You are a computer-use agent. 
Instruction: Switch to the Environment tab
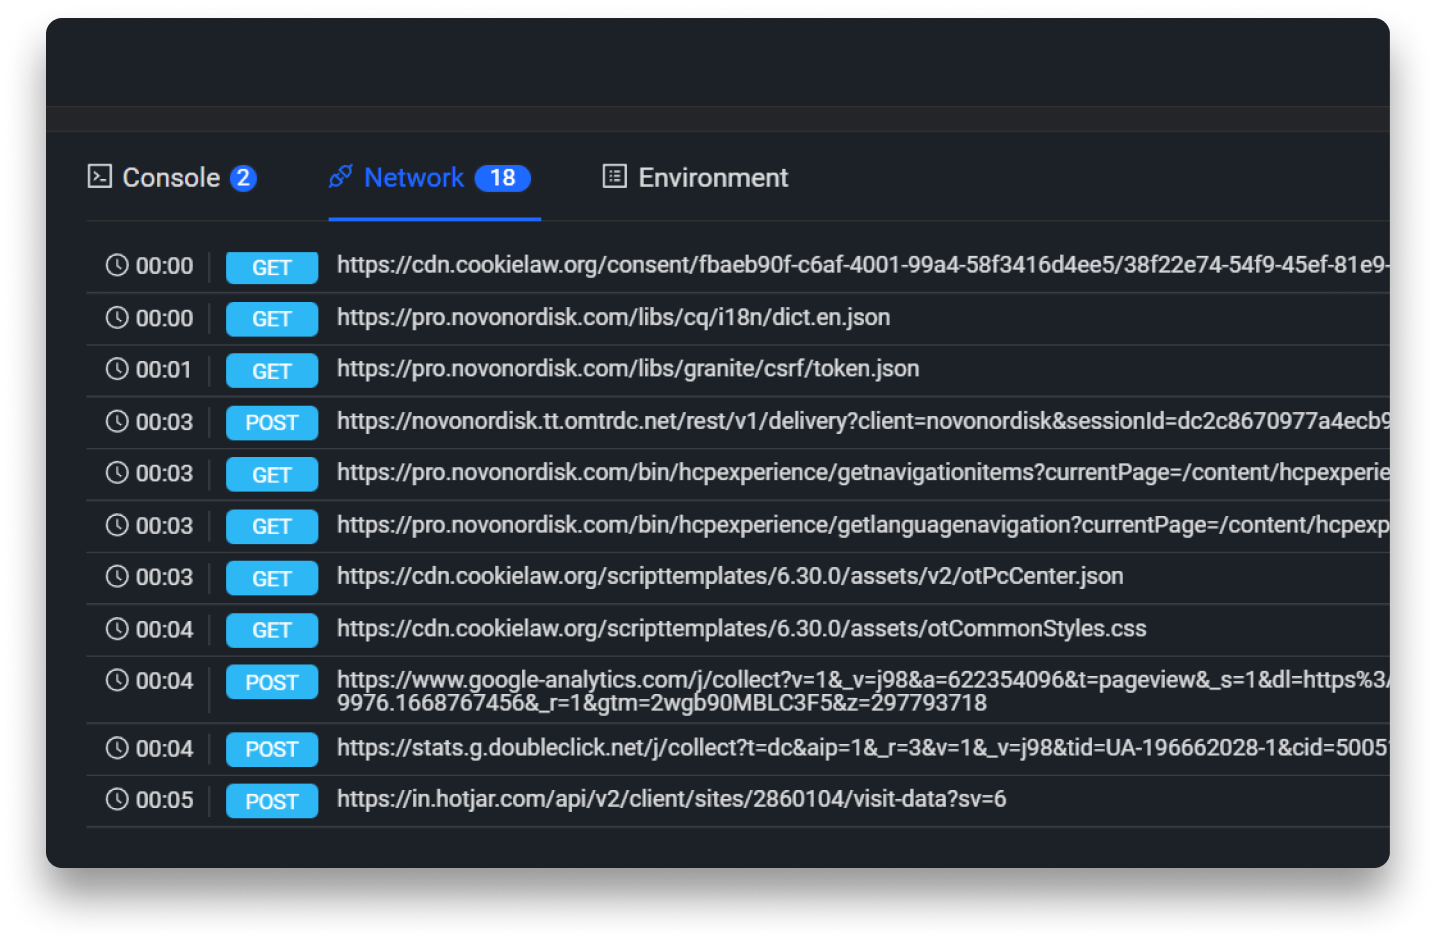click(695, 177)
